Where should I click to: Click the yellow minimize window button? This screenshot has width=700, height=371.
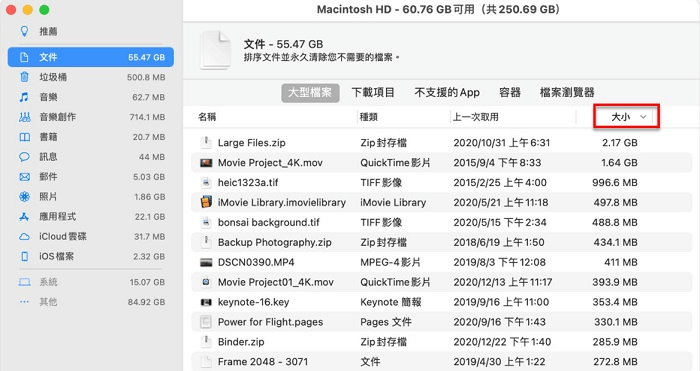28,10
